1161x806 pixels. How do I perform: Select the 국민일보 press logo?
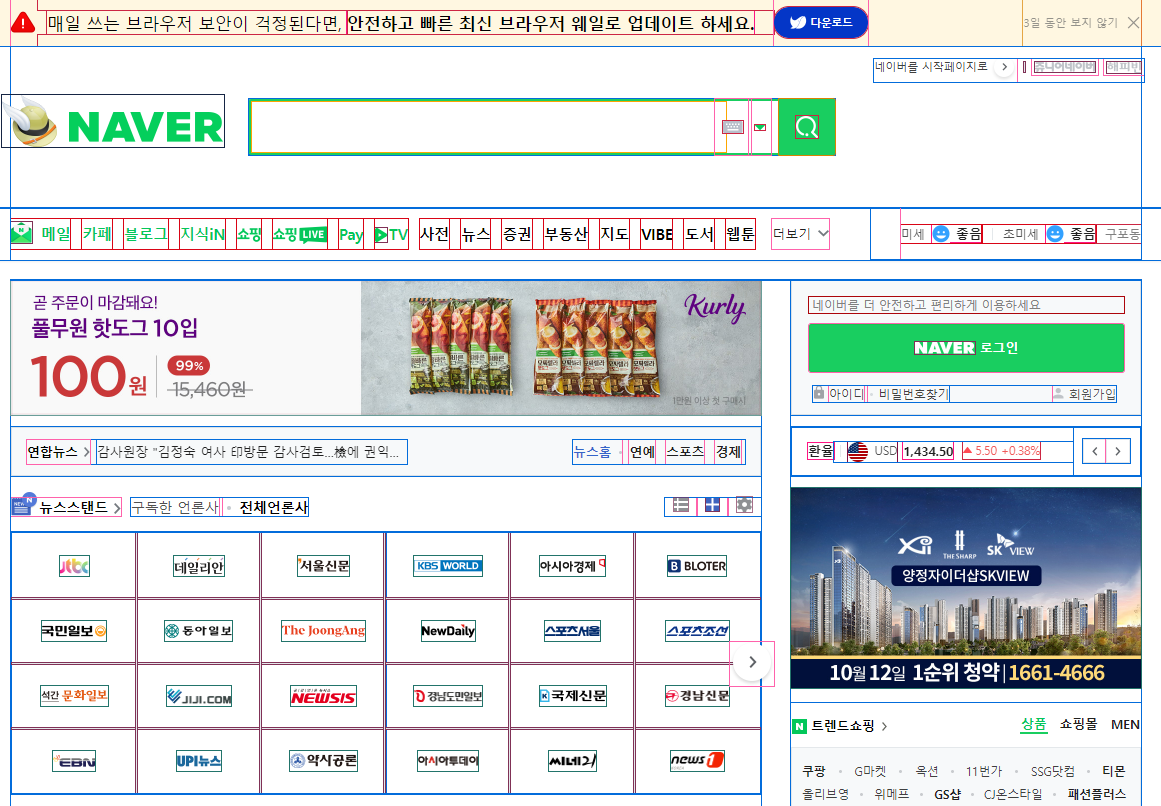(x=74, y=631)
